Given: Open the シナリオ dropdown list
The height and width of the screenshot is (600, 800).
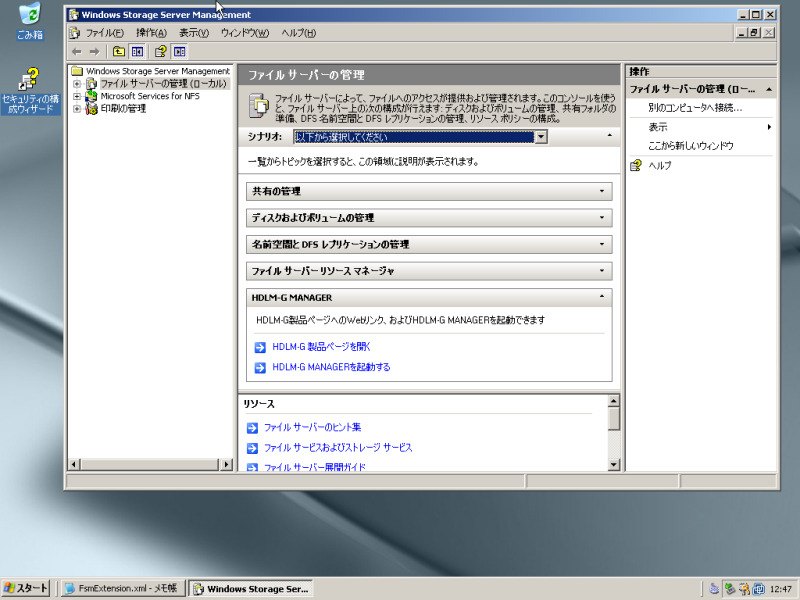Looking at the screenshot, I should 541,137.
